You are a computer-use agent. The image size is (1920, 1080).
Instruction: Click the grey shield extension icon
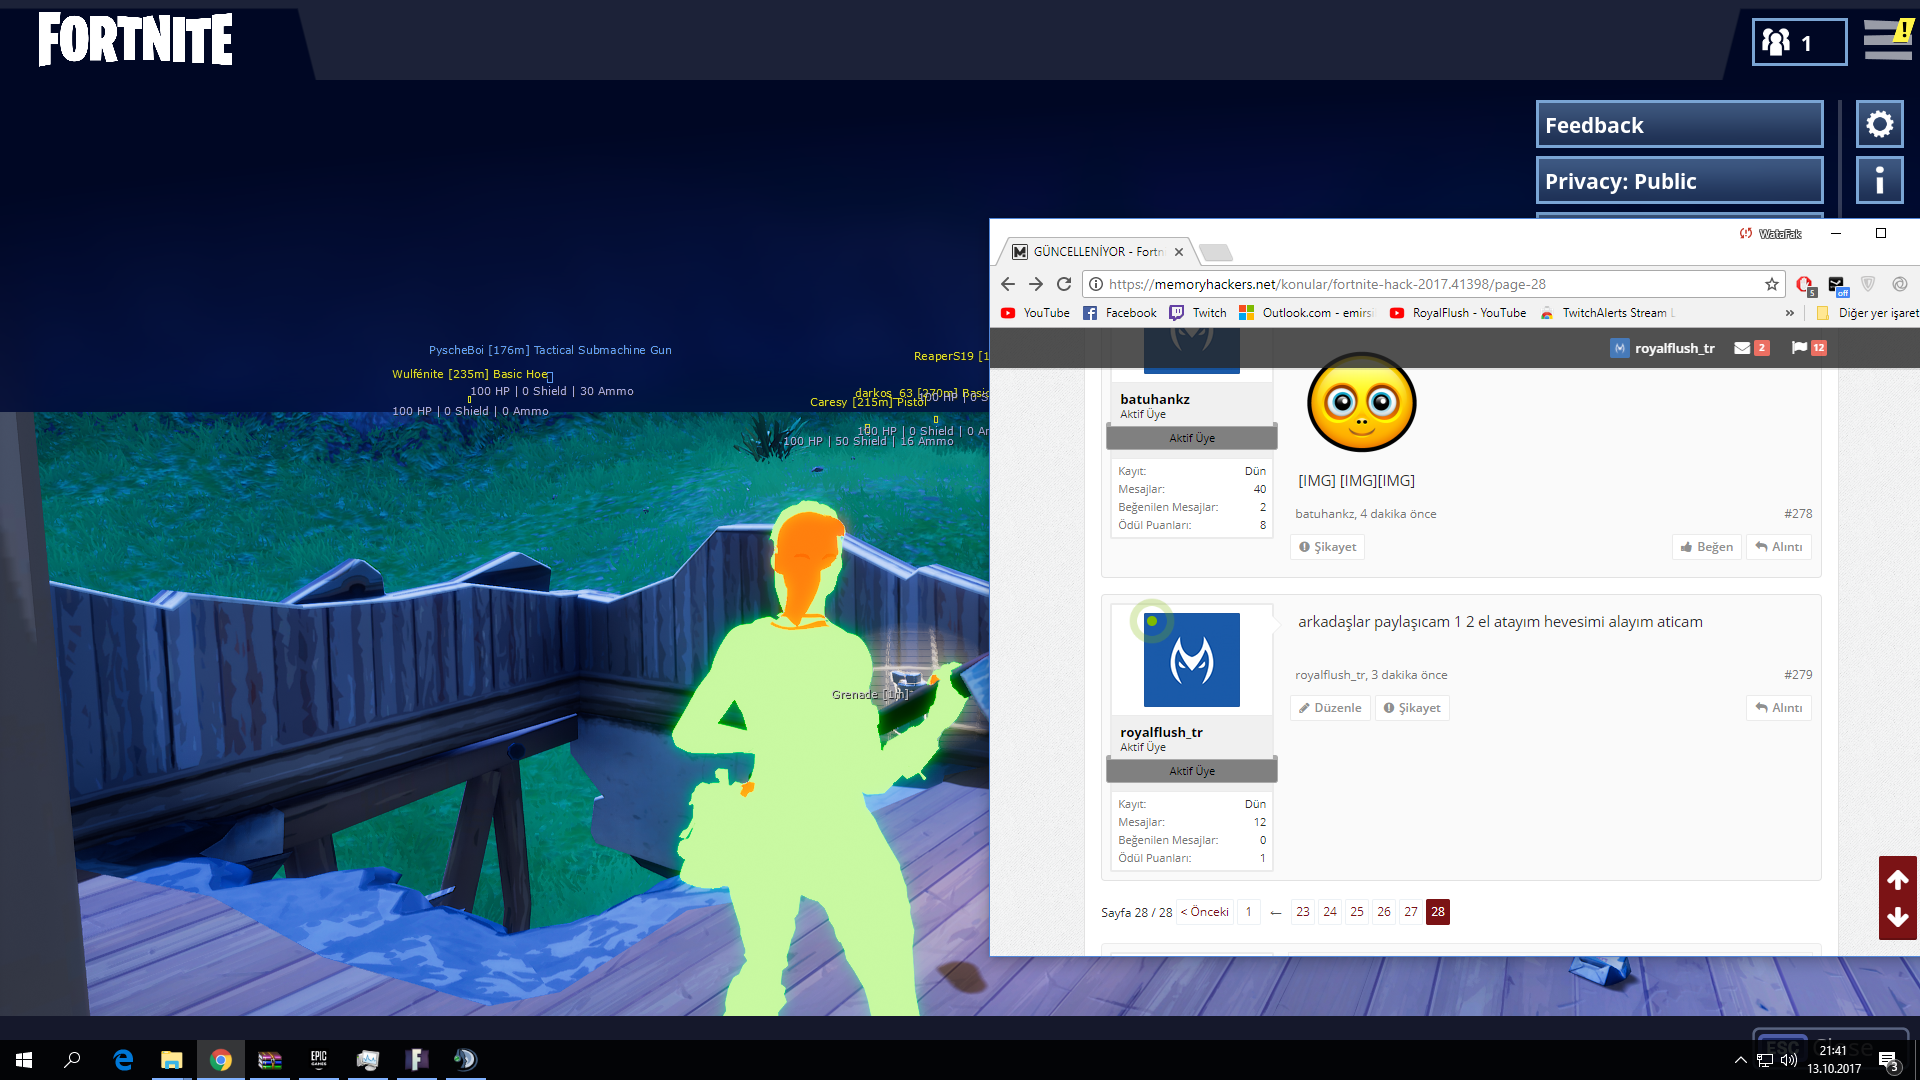tap(1868, 284)
